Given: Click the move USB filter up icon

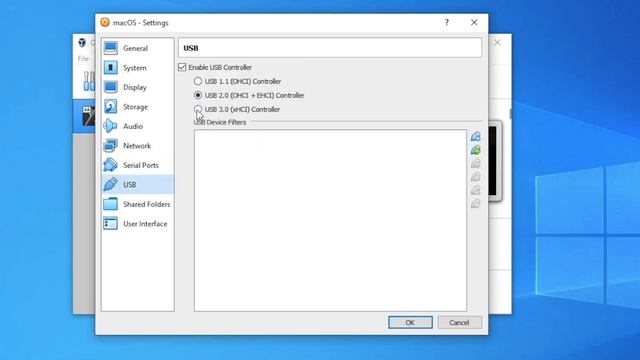Looking at the screenshot, I should (476, 190).
